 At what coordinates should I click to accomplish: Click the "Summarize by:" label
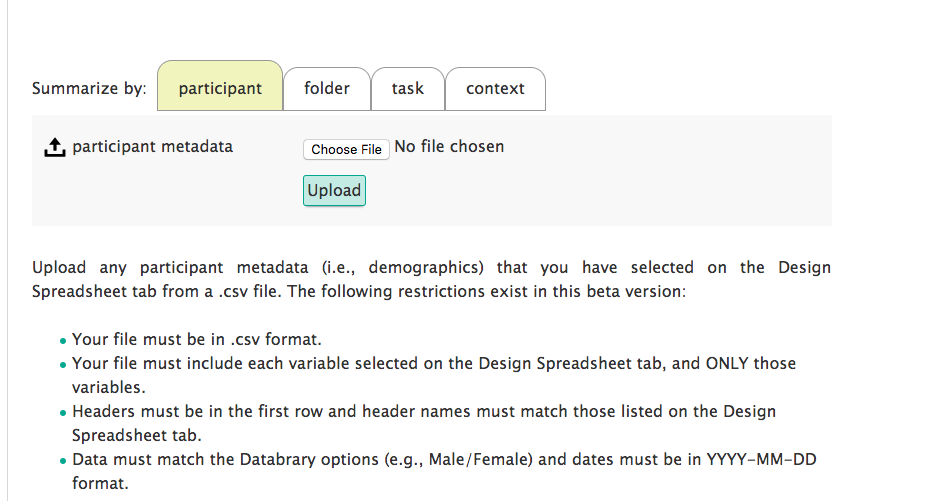point(89,88)
